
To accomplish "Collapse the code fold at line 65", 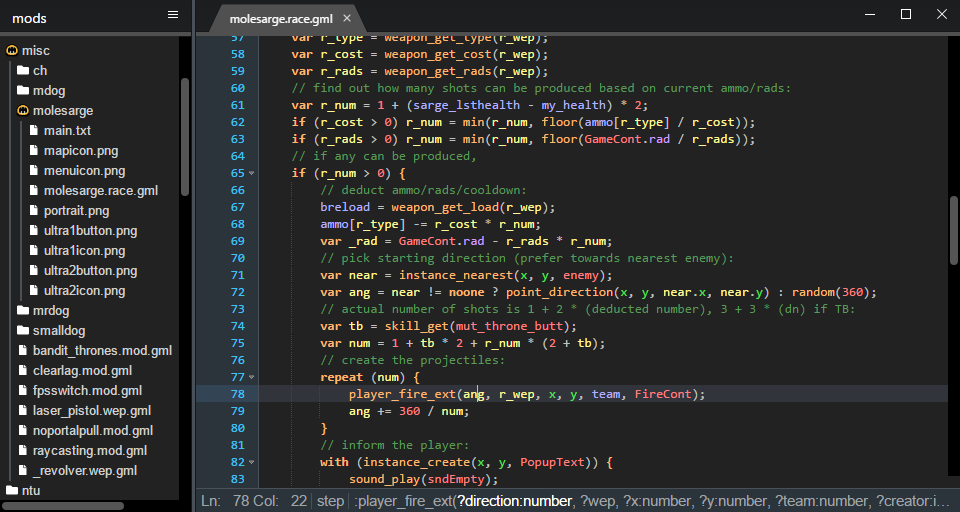I will 251,174.
